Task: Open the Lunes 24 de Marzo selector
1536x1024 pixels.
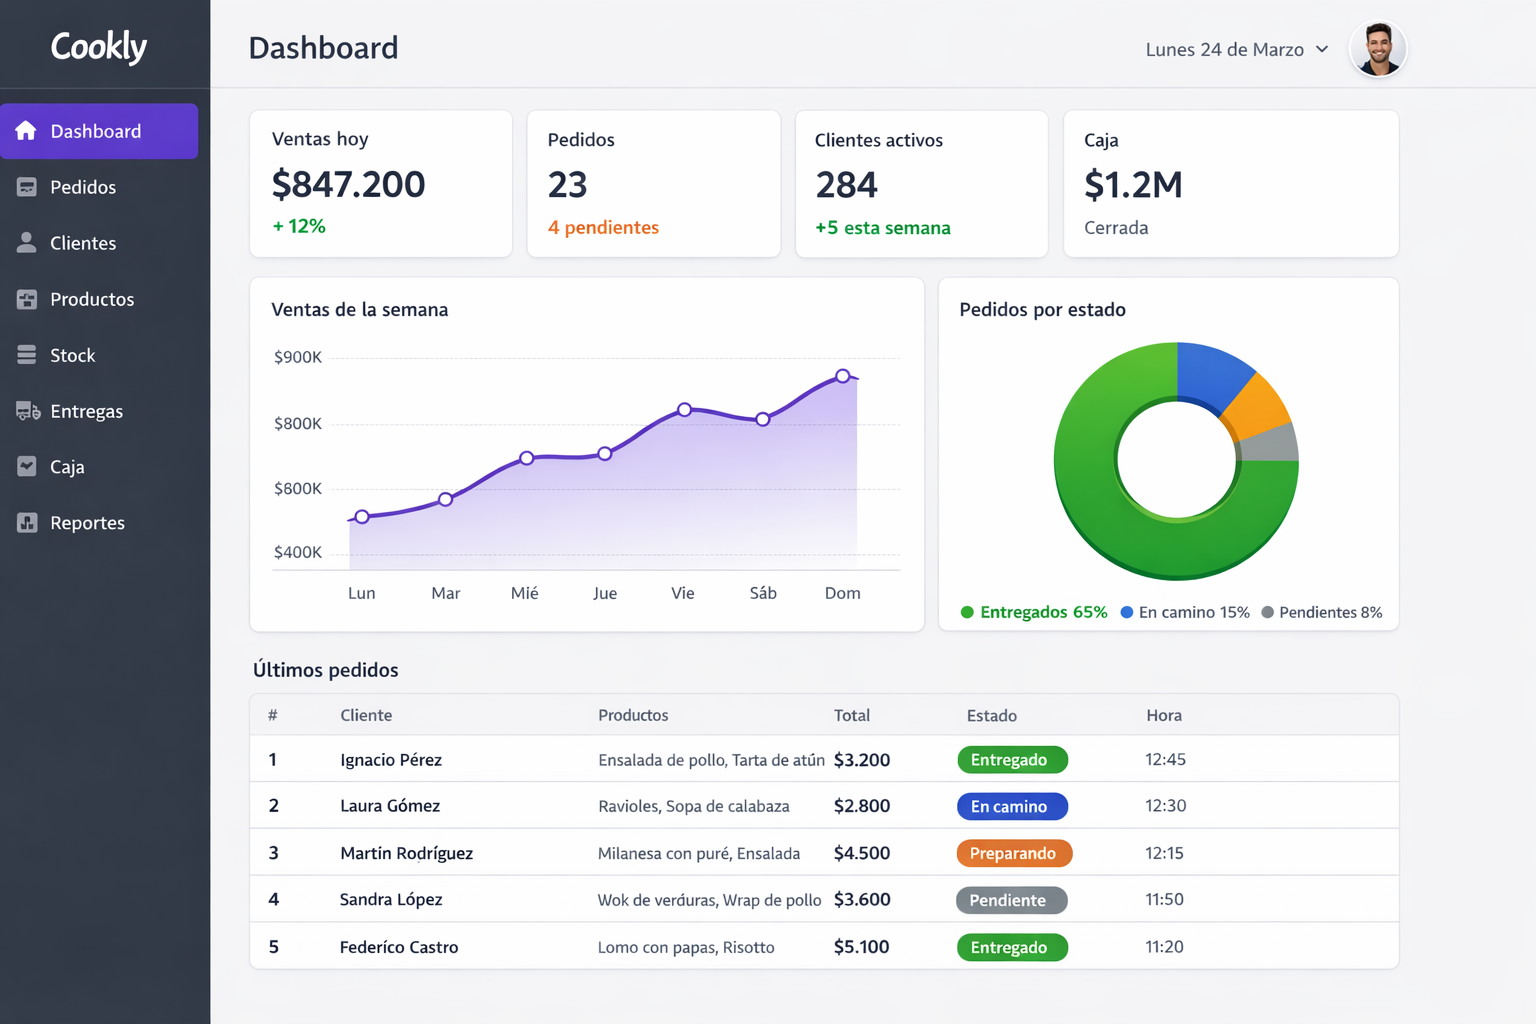Action: tap(1224, 49)
